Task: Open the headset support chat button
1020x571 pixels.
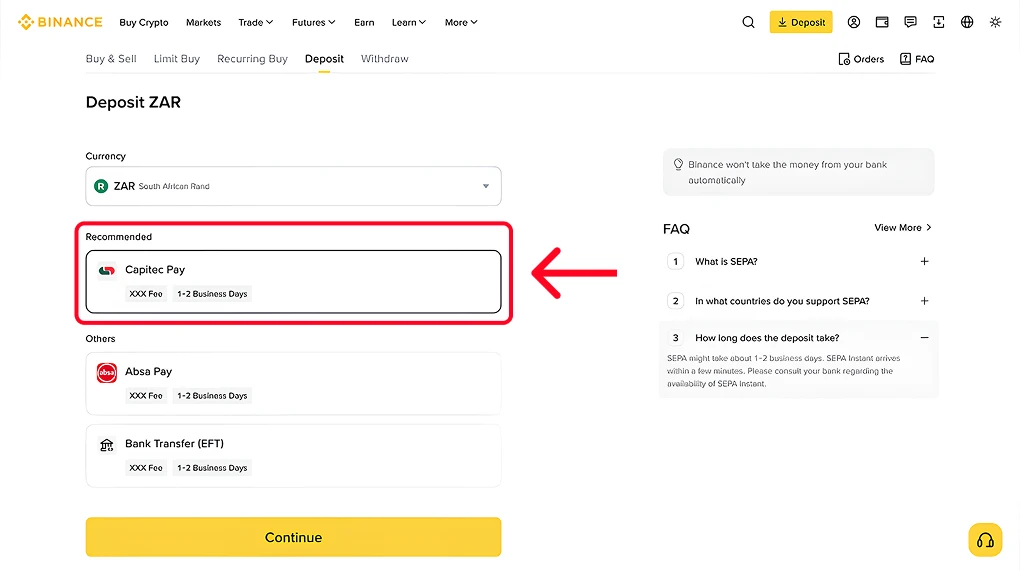Action: pyautogui.click(x=985, y=540)
